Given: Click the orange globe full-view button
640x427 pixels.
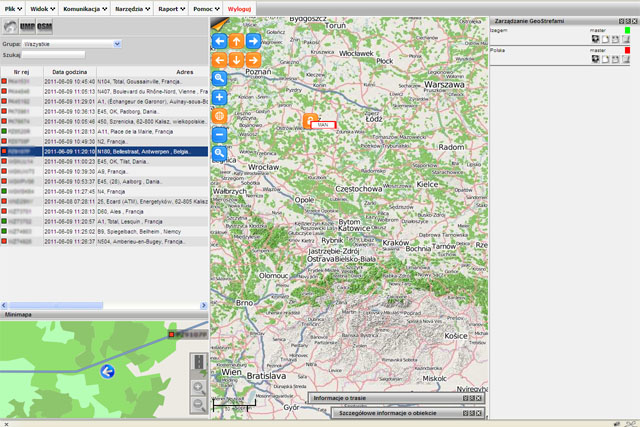Looking at the screenshot, I should pyautogui.click(x=220, y=116).
